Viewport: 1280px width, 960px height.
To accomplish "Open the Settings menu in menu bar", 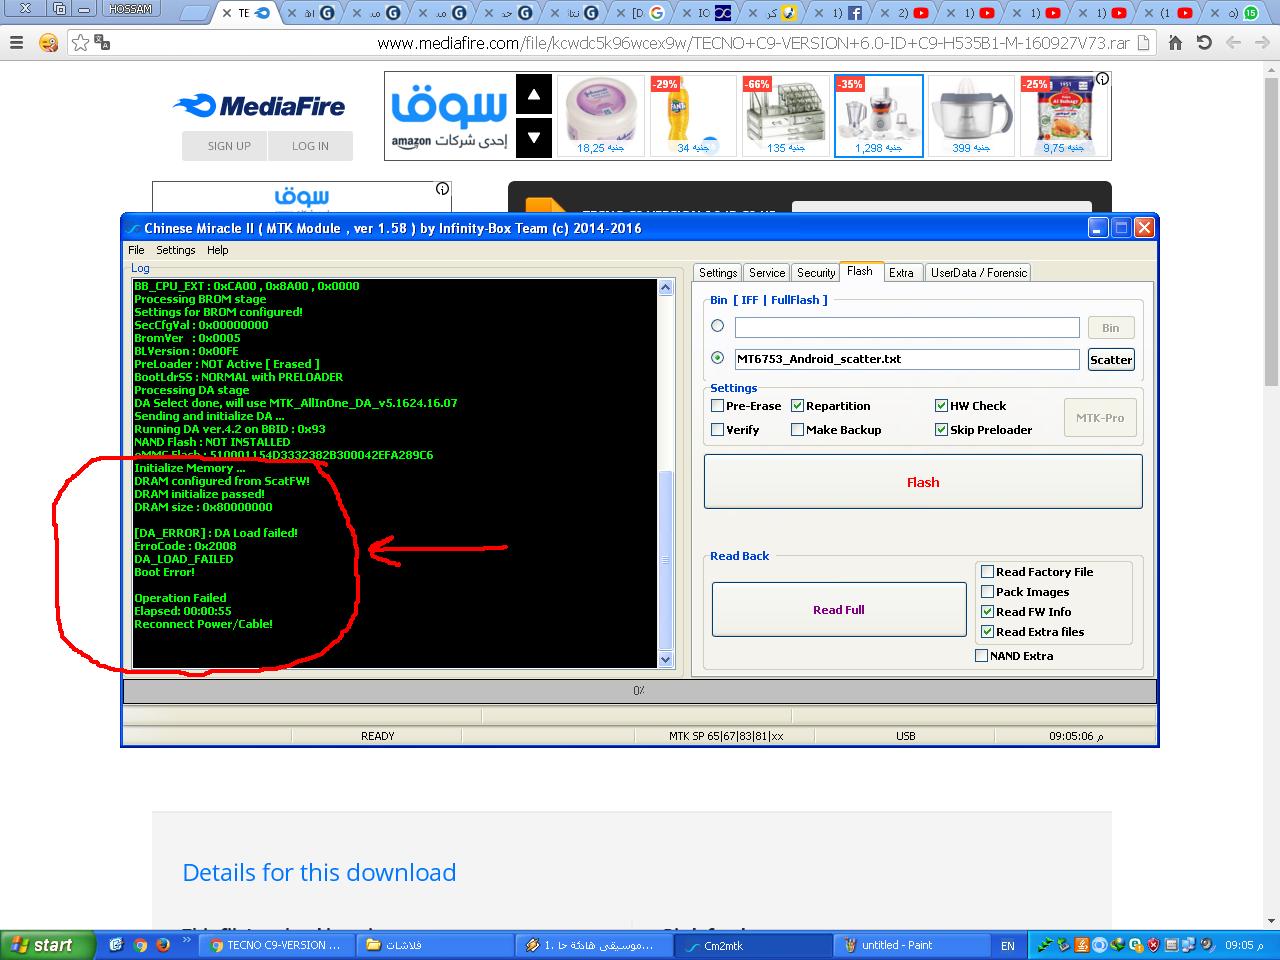I will click(175, 250).
